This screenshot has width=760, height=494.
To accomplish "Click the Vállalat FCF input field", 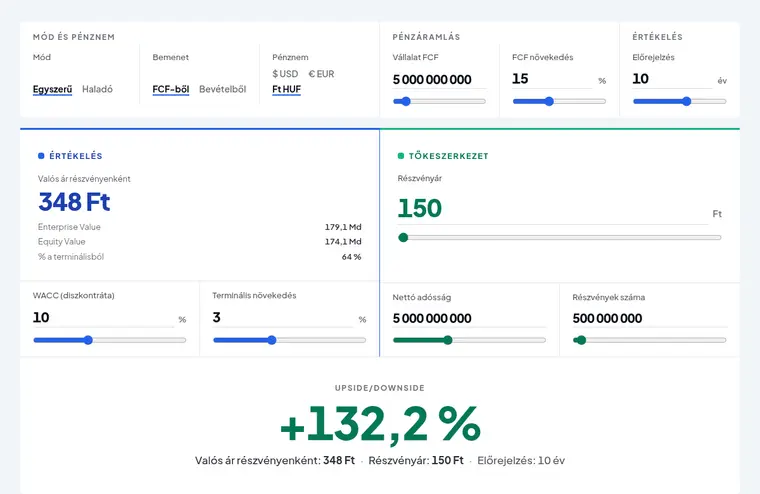I will coord(439,80).
